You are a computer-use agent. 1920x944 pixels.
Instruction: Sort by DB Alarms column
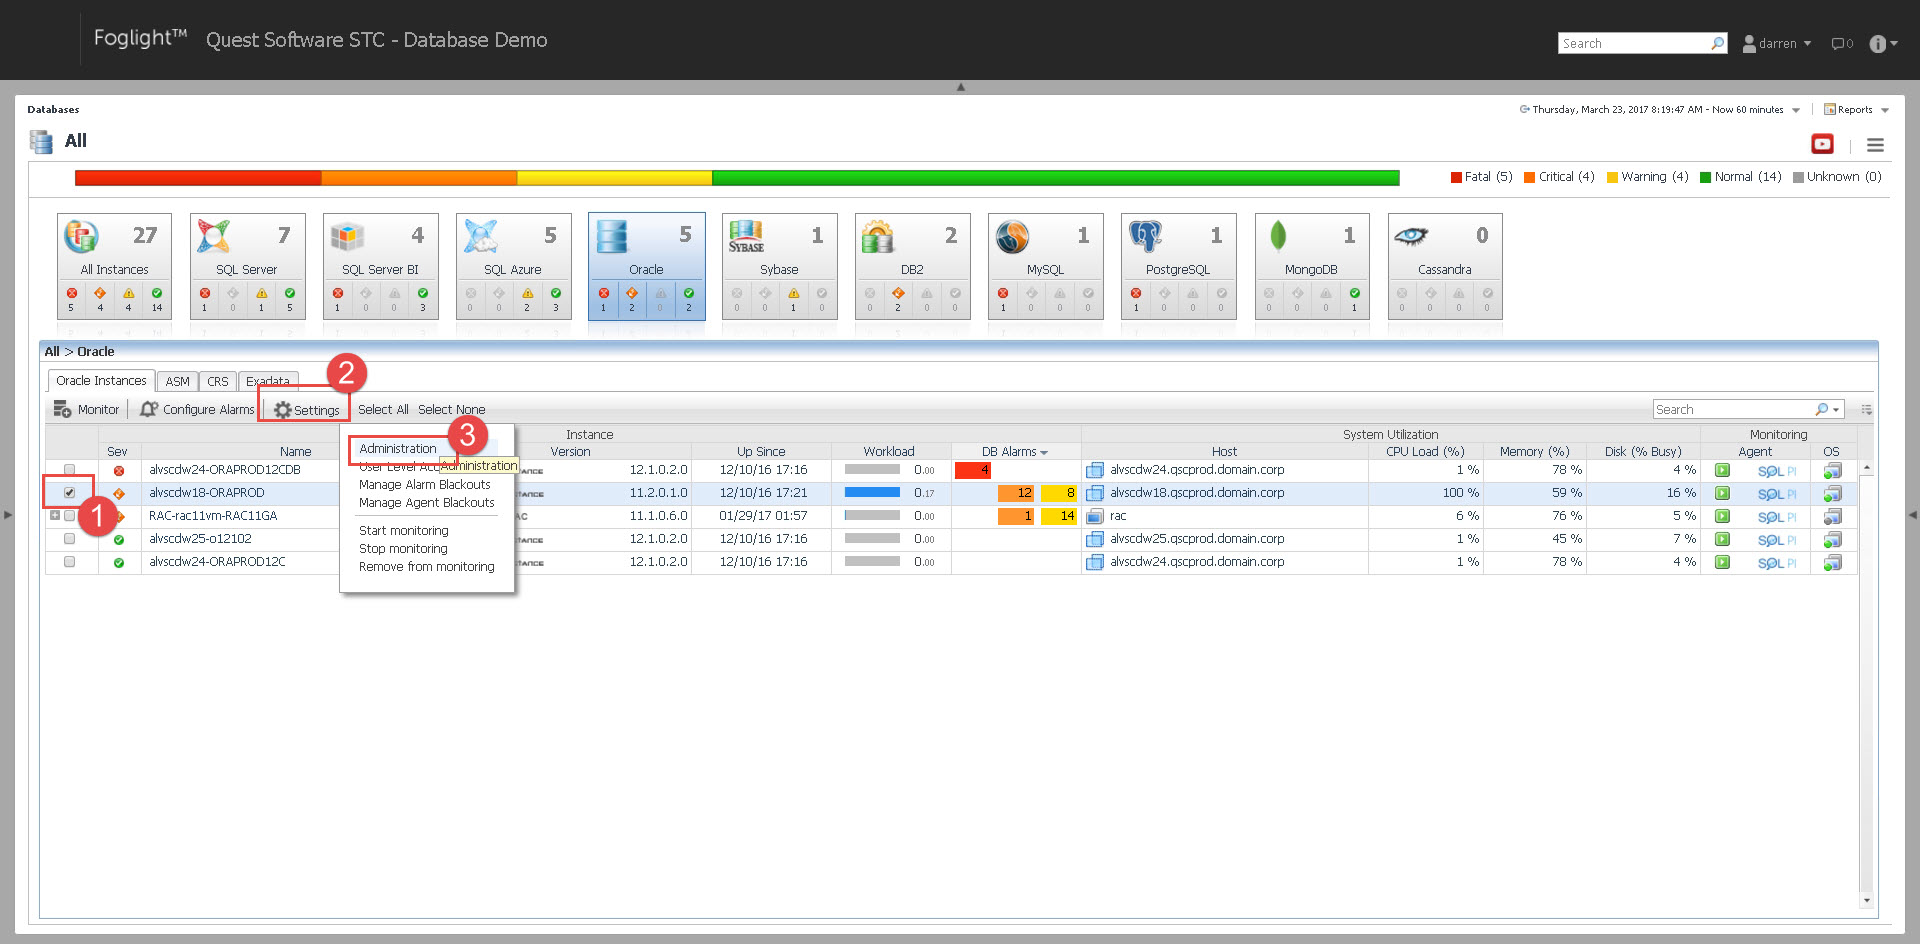[1014, 452]
